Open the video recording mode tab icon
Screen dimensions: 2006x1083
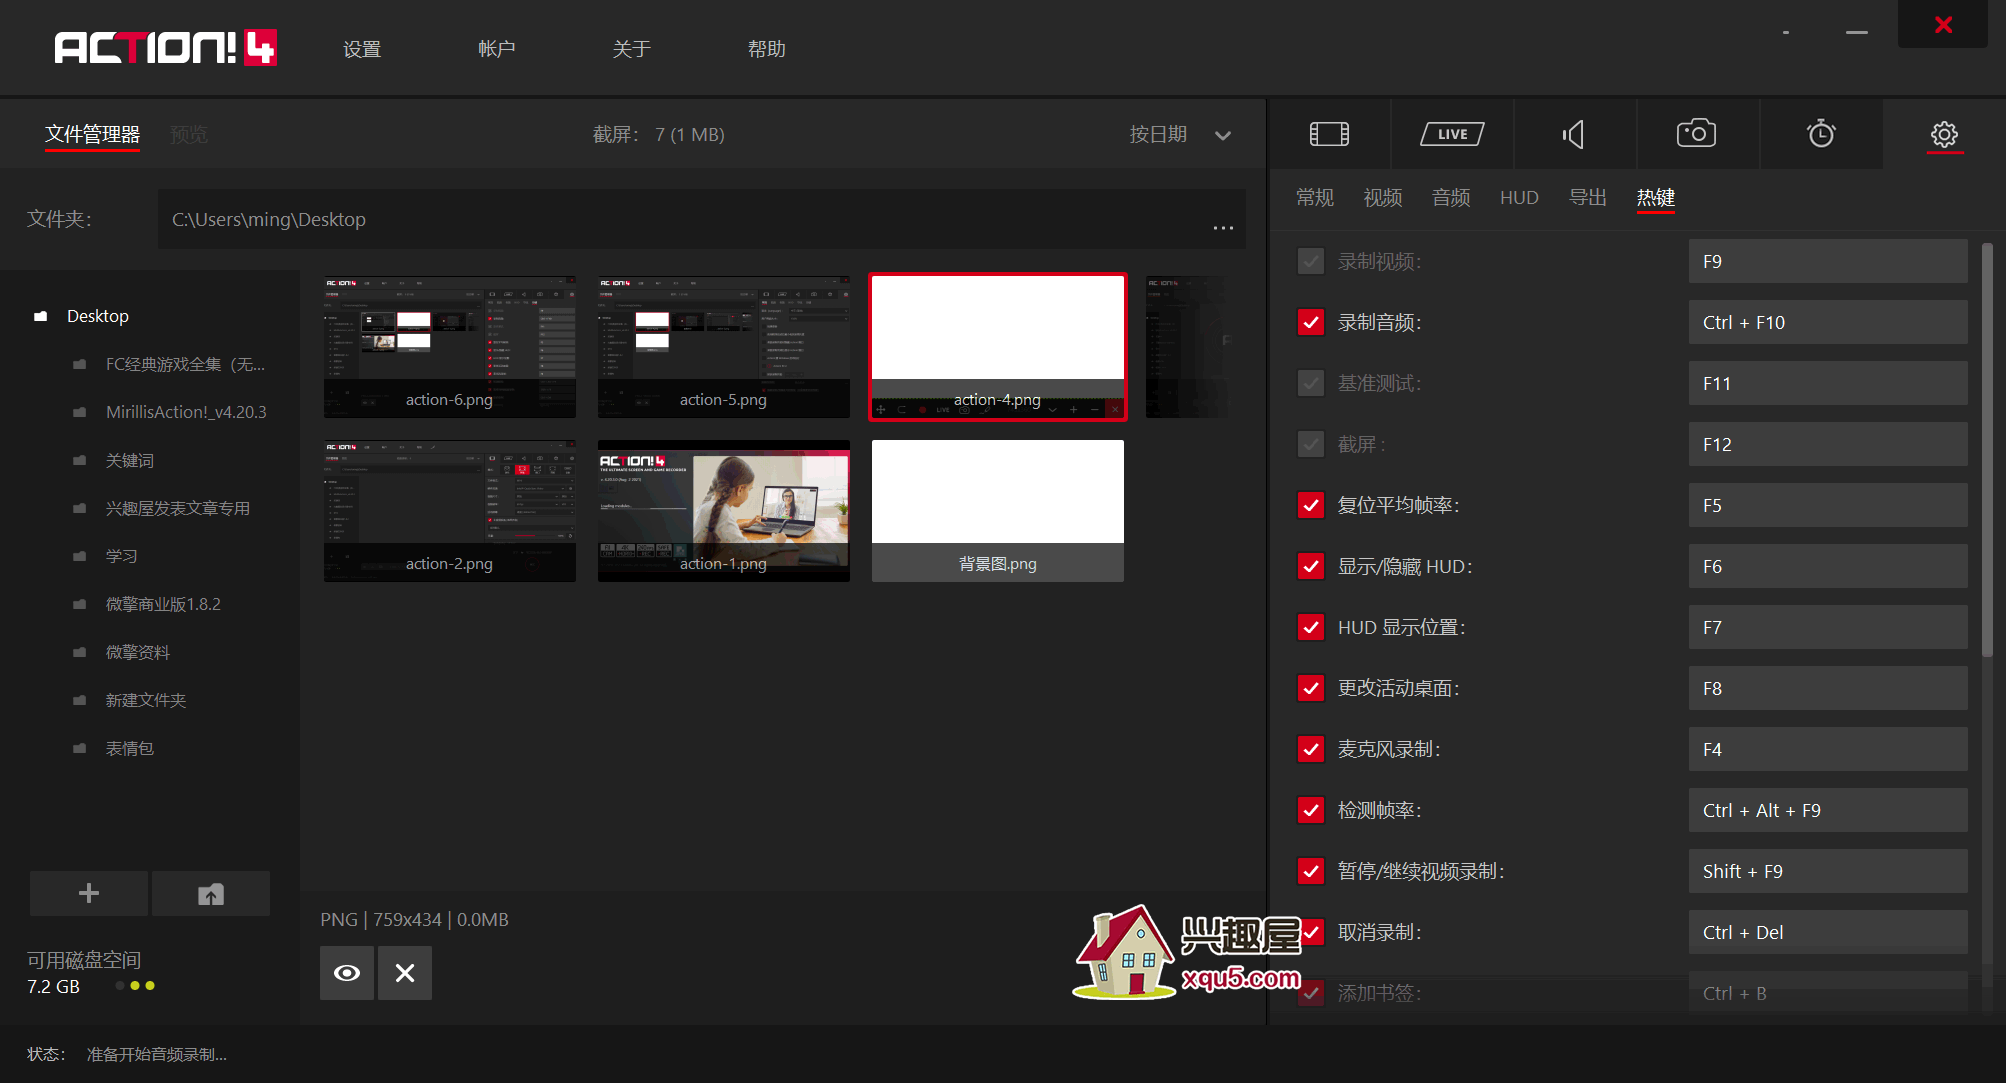(x=1329, y=134)
